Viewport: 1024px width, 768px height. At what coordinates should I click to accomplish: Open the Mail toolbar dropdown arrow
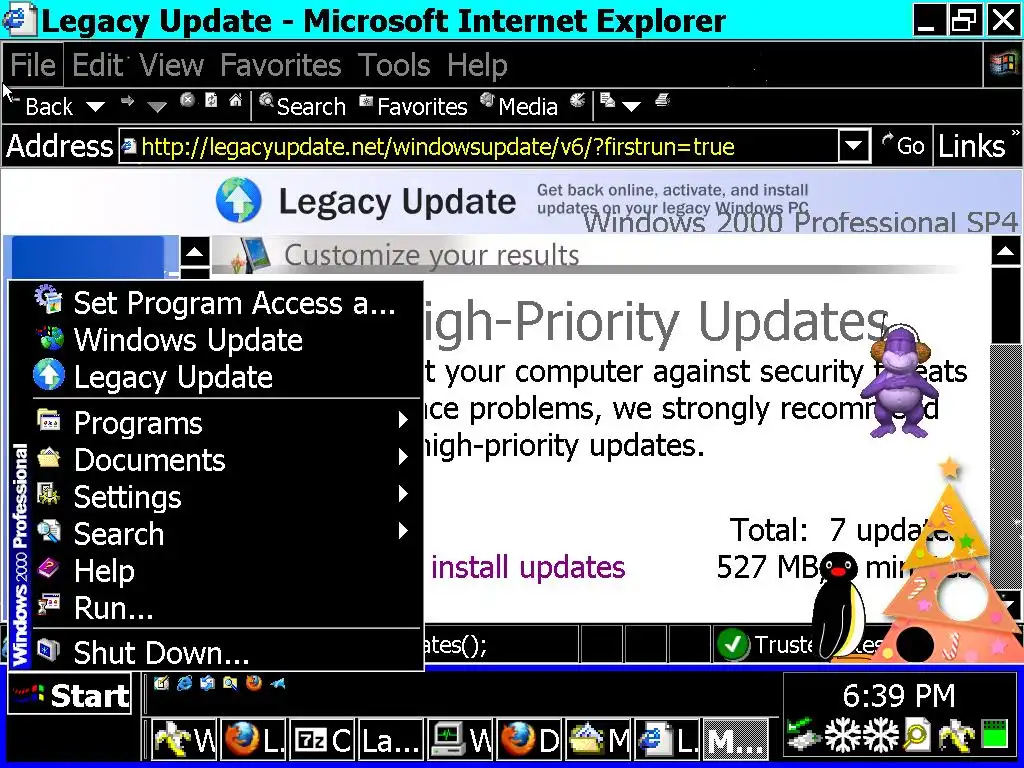pos(631,106)
